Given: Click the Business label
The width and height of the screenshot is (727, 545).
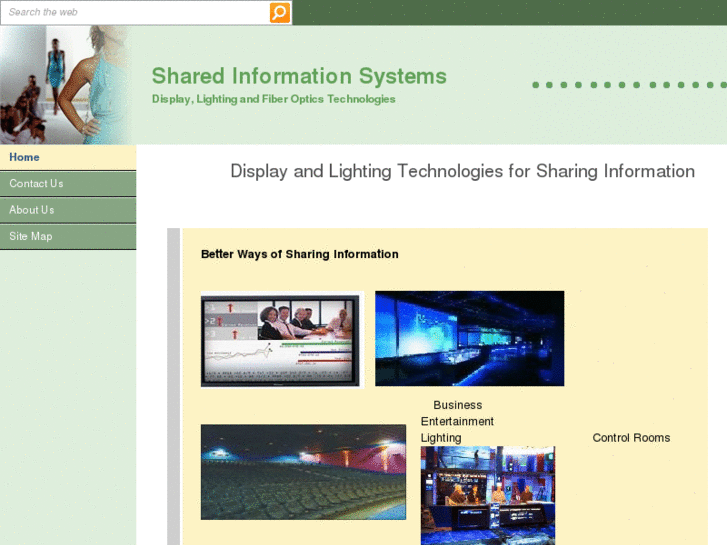Looking at the screenshot, I should click(x=458, y=405).
